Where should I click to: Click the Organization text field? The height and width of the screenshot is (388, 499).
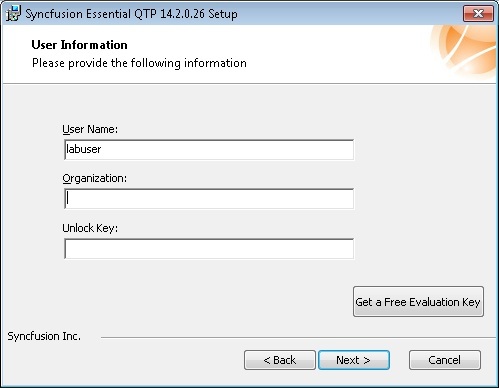coord(209,199)
